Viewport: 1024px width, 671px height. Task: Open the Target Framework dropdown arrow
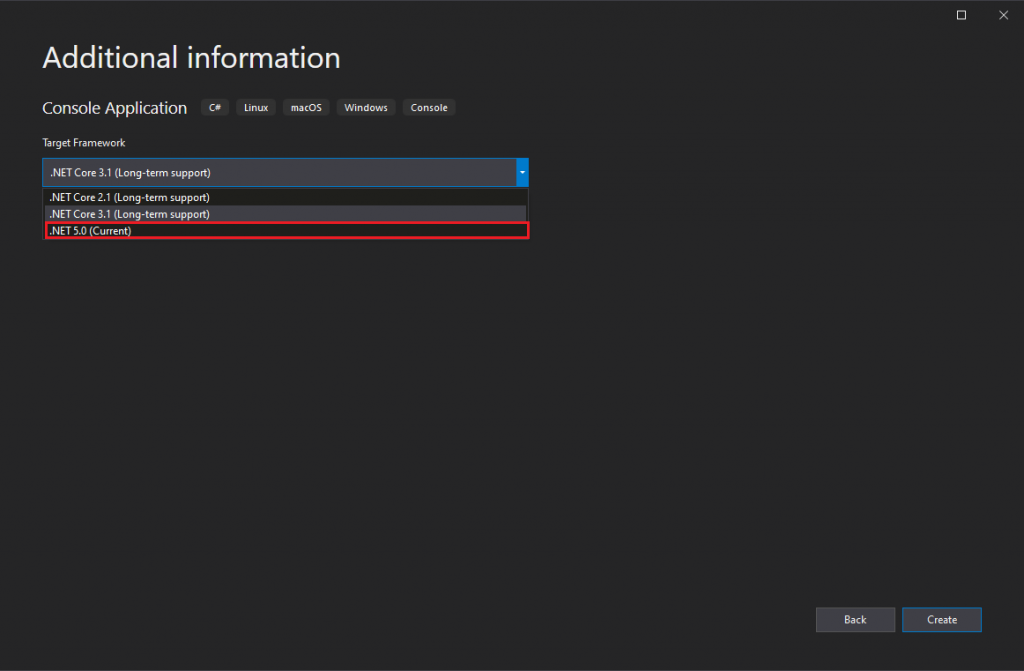[x=522, y=172]
